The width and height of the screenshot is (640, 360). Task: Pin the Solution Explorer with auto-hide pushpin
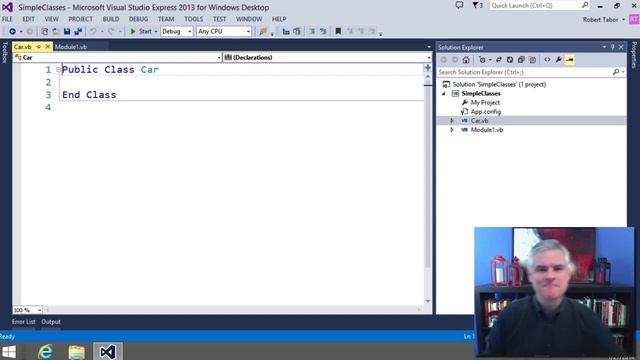[613, 47]
